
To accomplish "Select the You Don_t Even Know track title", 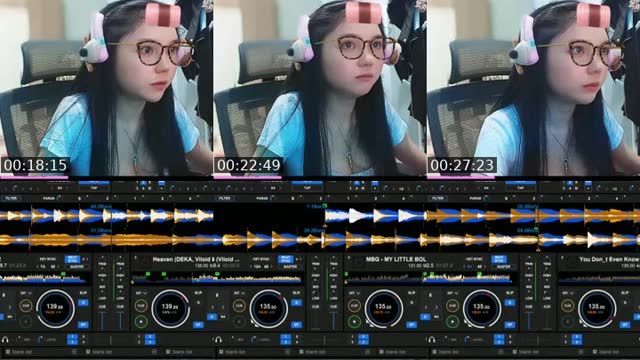I will click(609, 259).
